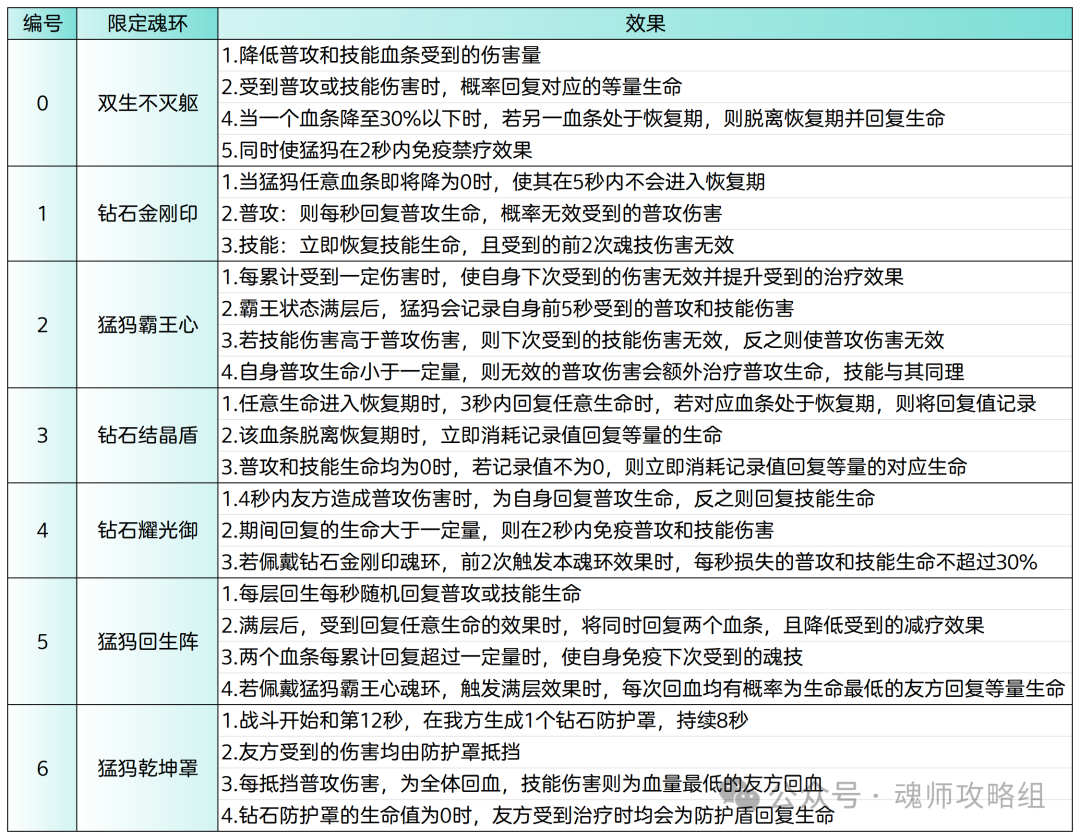Click row starting 普攻：则每秒回复普攻生命
This screenshot has width=1080, height=839.
645,214
